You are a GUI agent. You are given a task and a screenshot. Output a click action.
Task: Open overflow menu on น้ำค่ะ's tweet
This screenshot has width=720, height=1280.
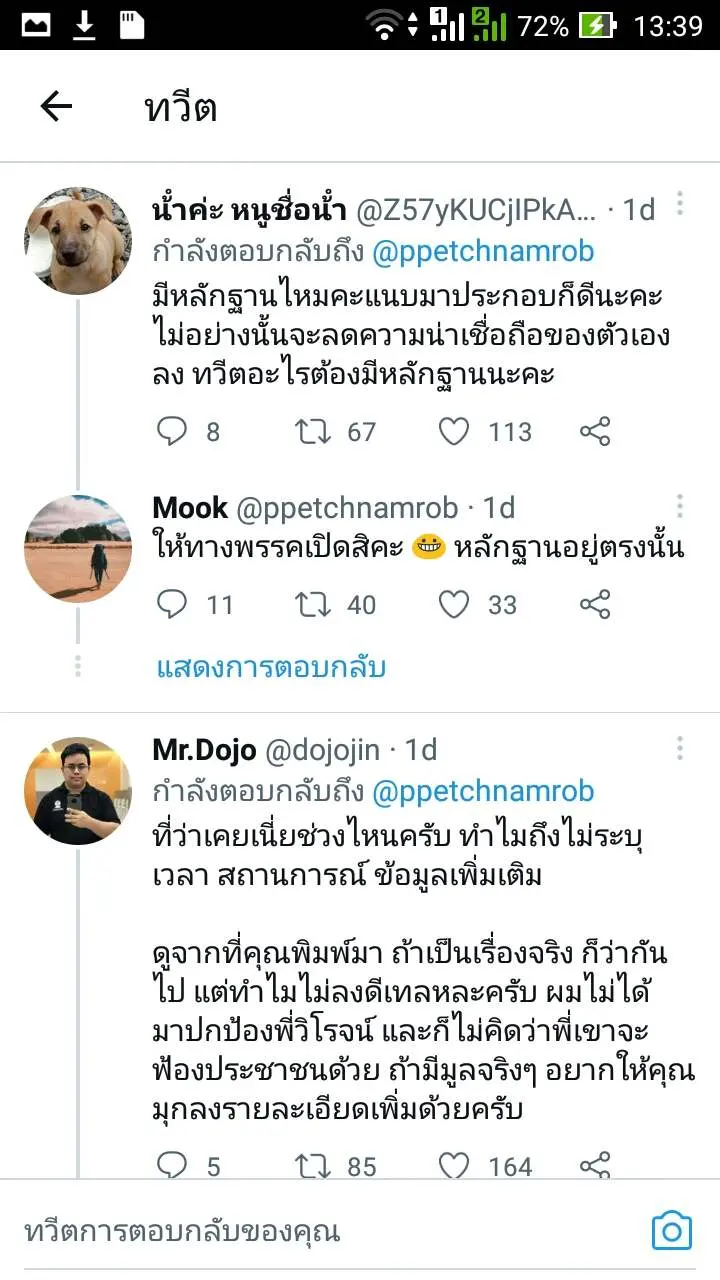point(680,205)
